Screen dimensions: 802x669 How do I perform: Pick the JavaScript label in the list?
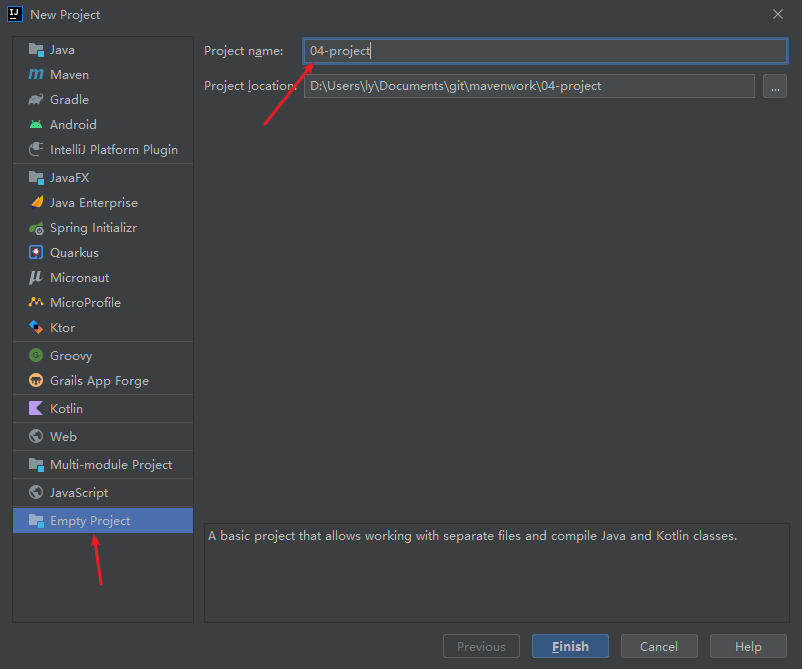pyautogui.click(x=79, y=493)
